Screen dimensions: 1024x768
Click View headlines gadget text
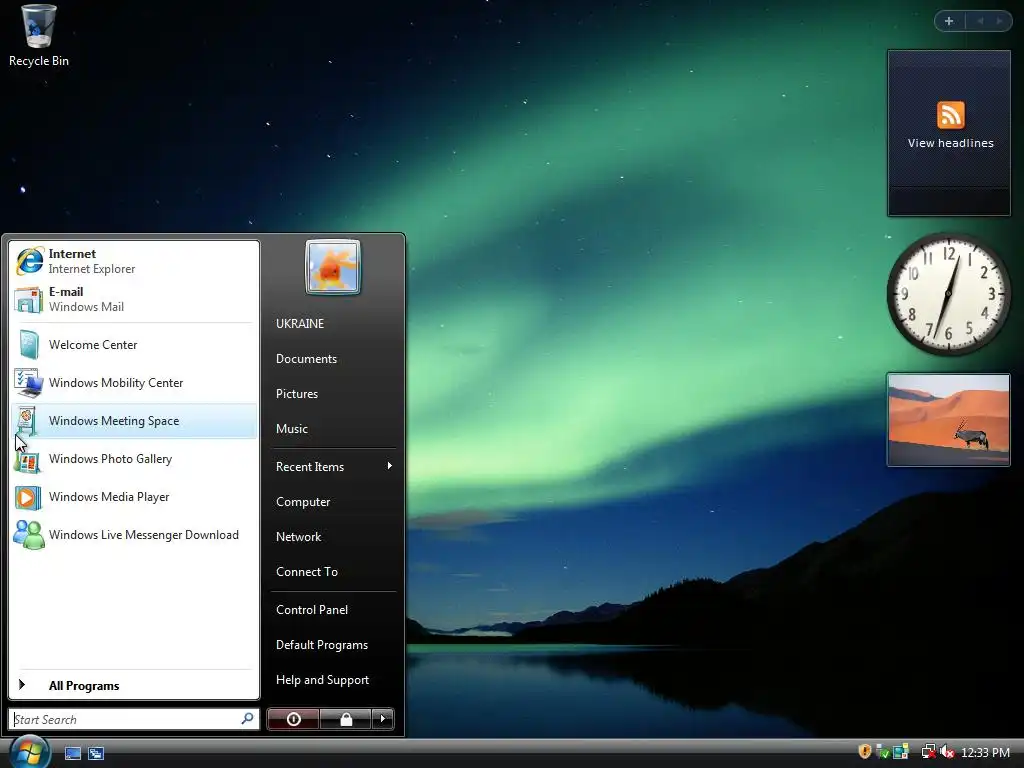tap(950, 143)
